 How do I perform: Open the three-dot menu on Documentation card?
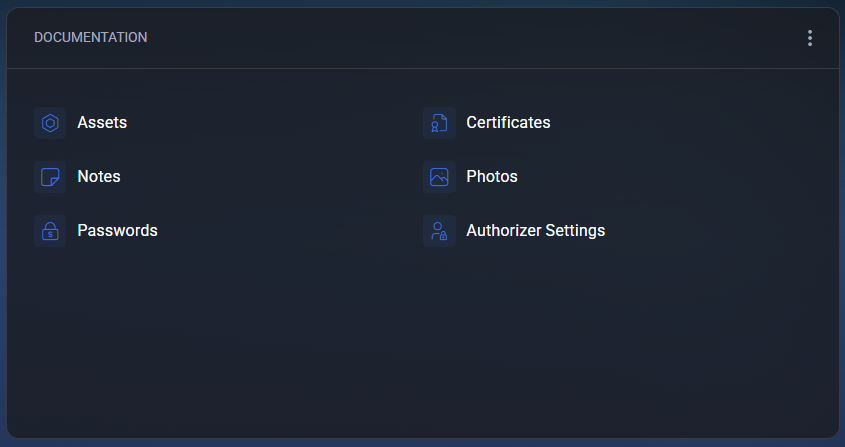pos(810,38)
